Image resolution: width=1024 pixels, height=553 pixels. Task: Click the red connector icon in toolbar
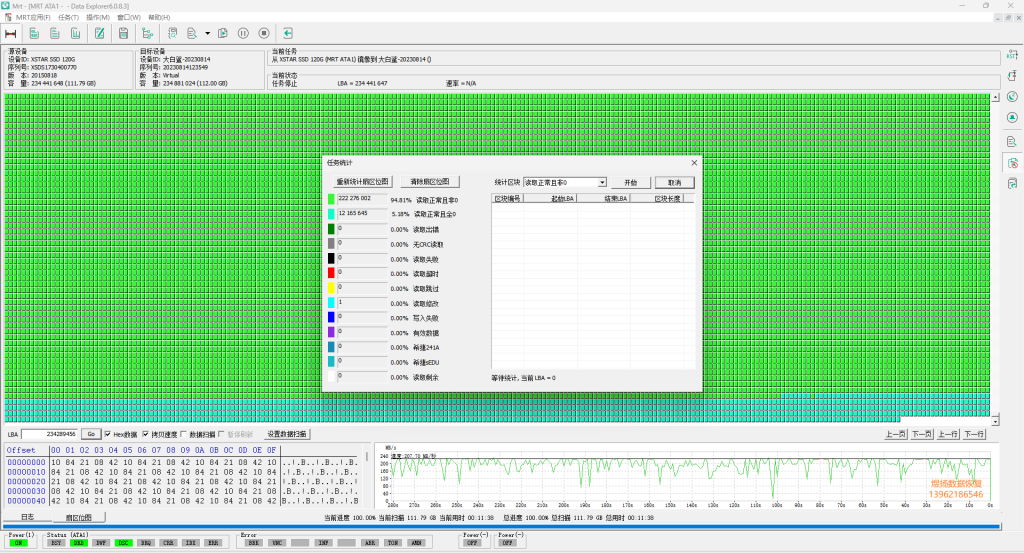coord(10,33)
